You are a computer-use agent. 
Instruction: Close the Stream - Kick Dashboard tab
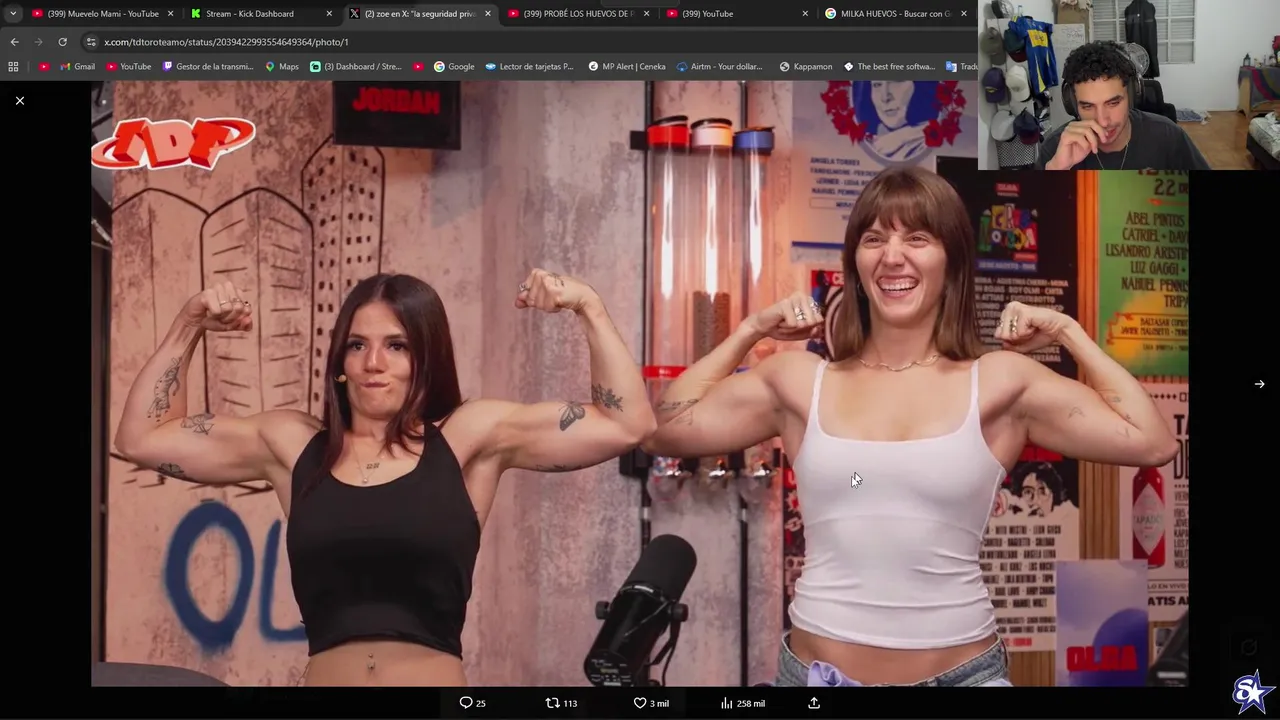pyautogui.click(x=329, y=14)
